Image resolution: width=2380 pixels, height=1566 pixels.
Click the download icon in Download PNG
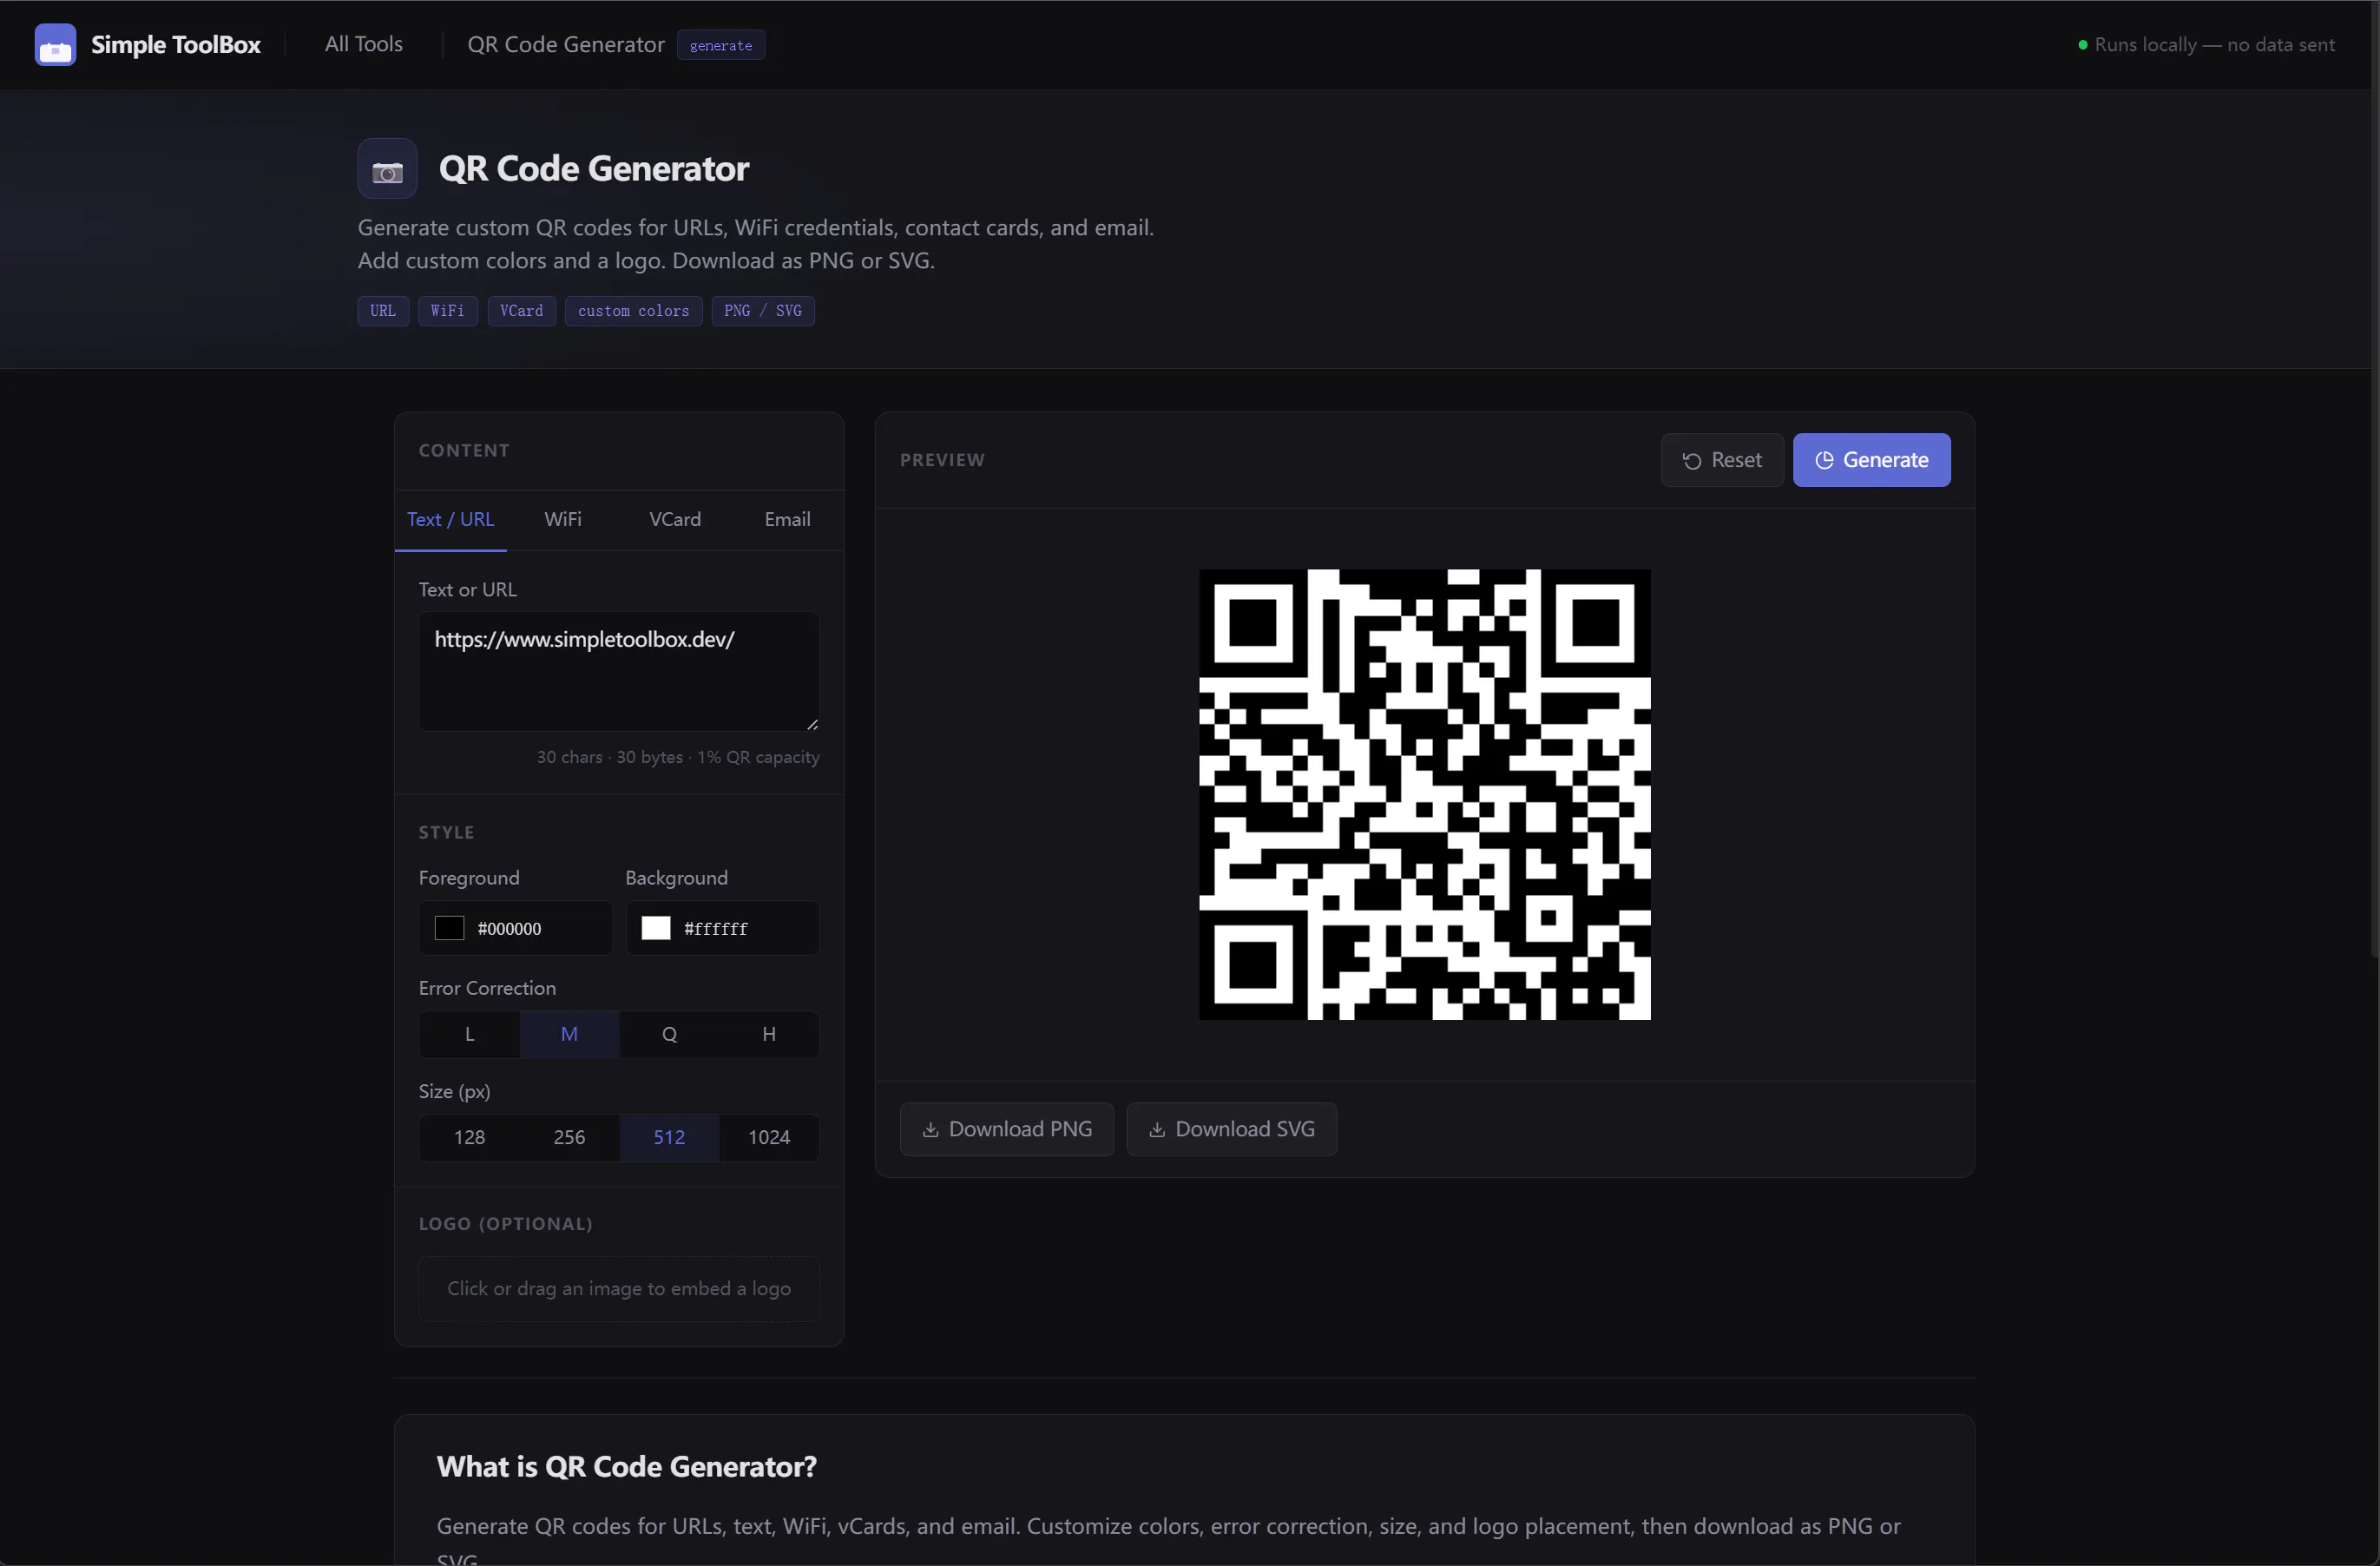pos(930,1129)
